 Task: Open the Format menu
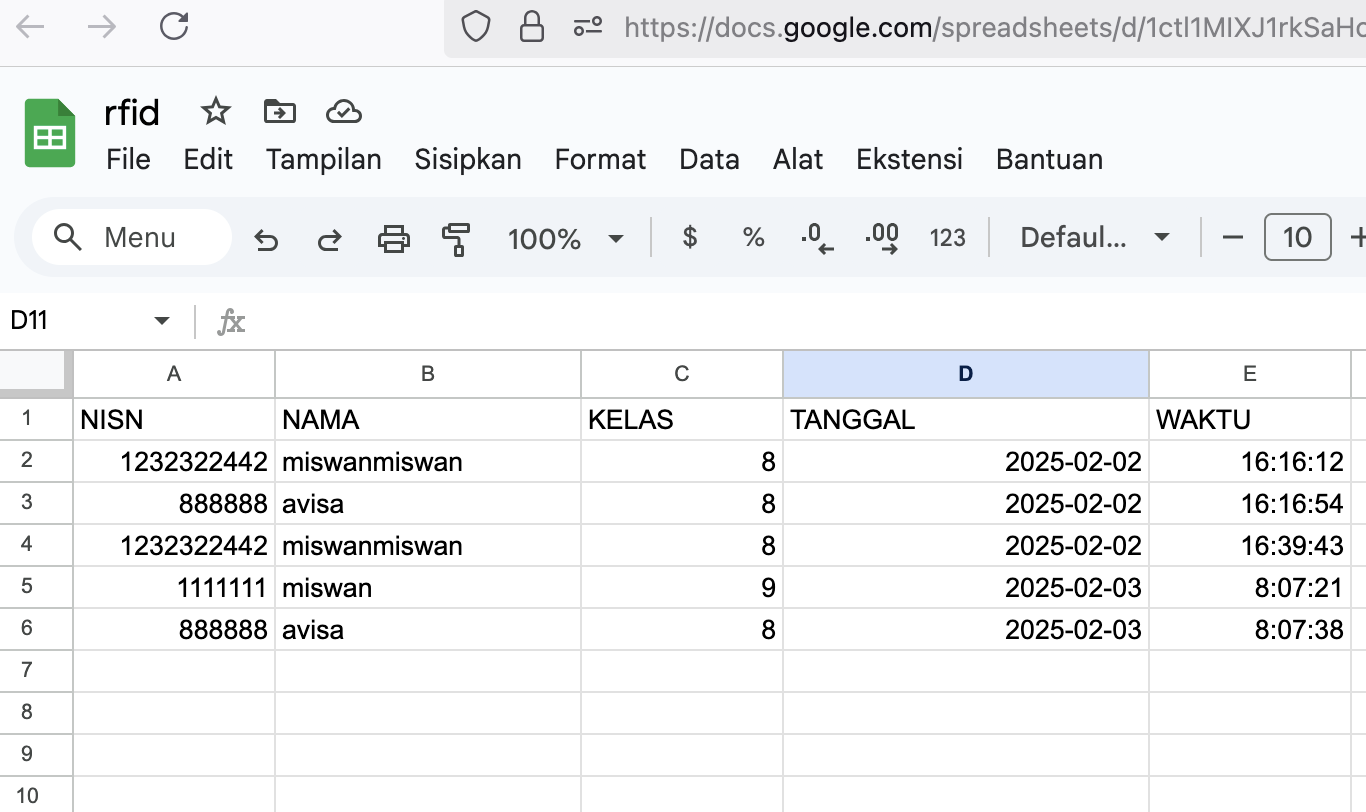click(x=600, y=159)
